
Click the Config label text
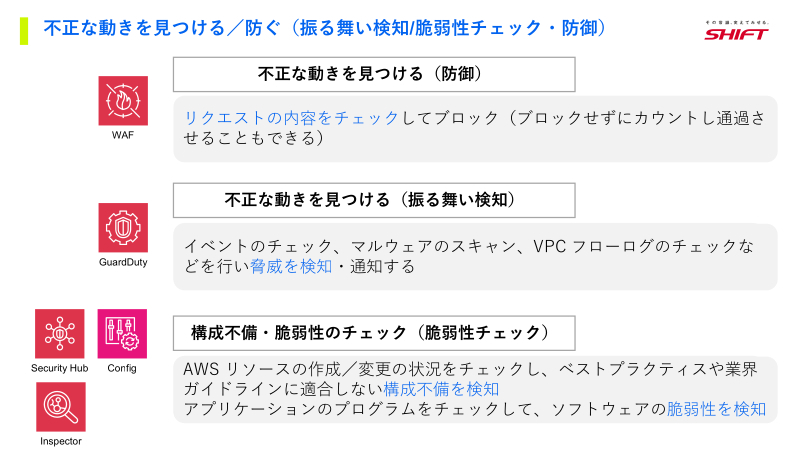[122, 368]
